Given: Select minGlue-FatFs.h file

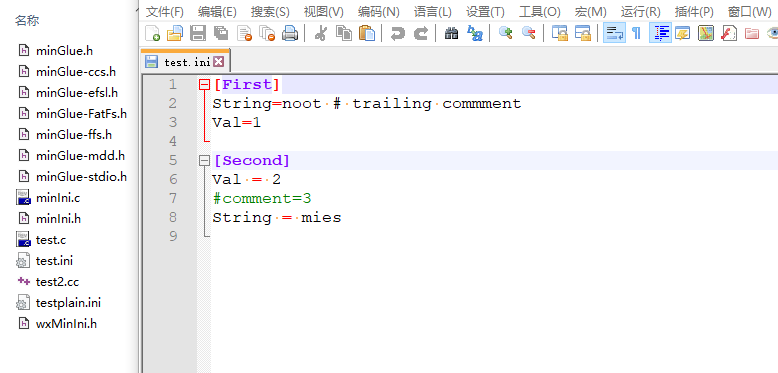Looking at the screenshot, I should point(81,114).
